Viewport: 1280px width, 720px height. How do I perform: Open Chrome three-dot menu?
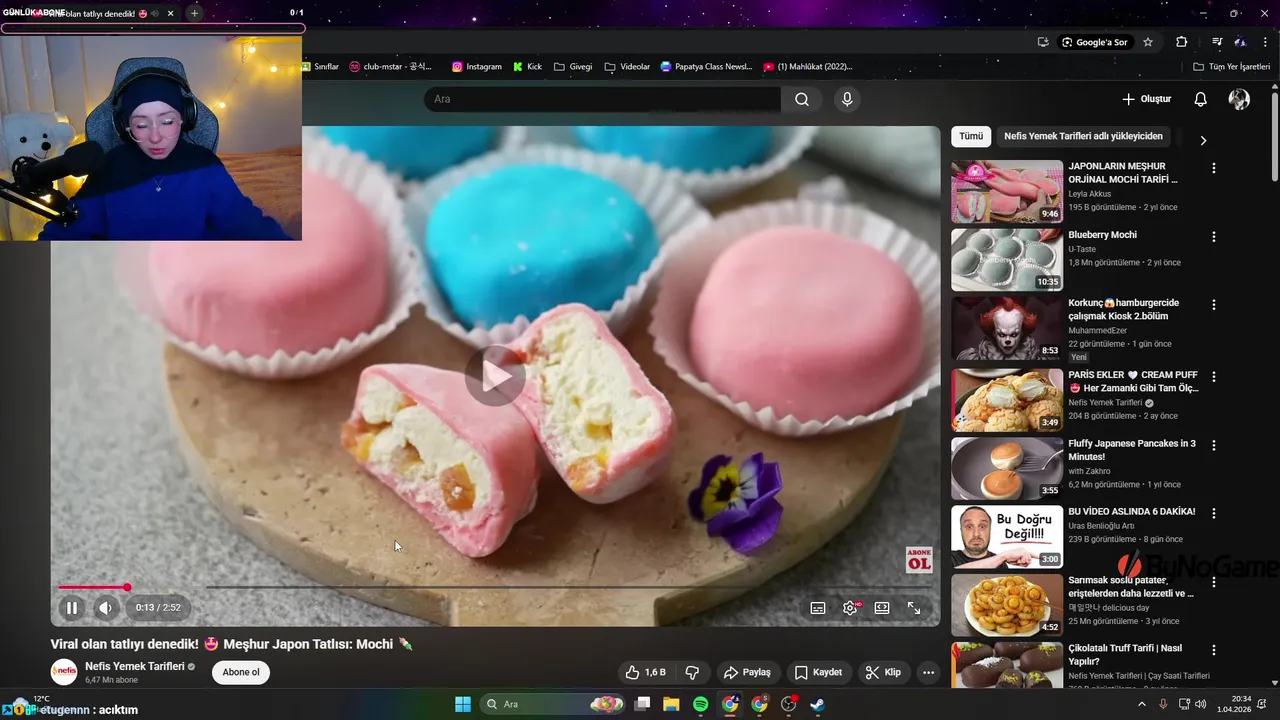1264,42
